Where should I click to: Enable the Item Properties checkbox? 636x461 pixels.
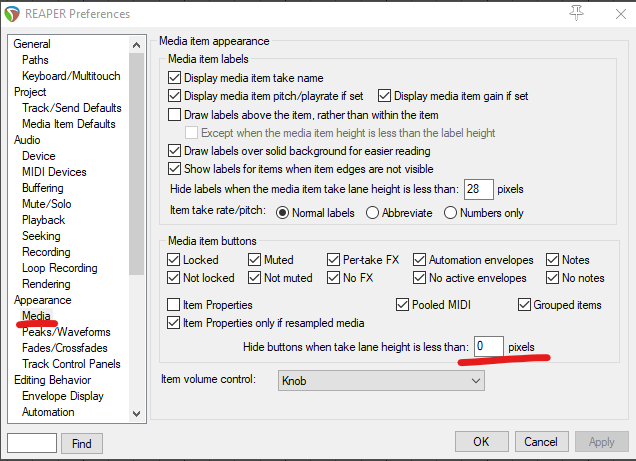[x=174, y=305]
